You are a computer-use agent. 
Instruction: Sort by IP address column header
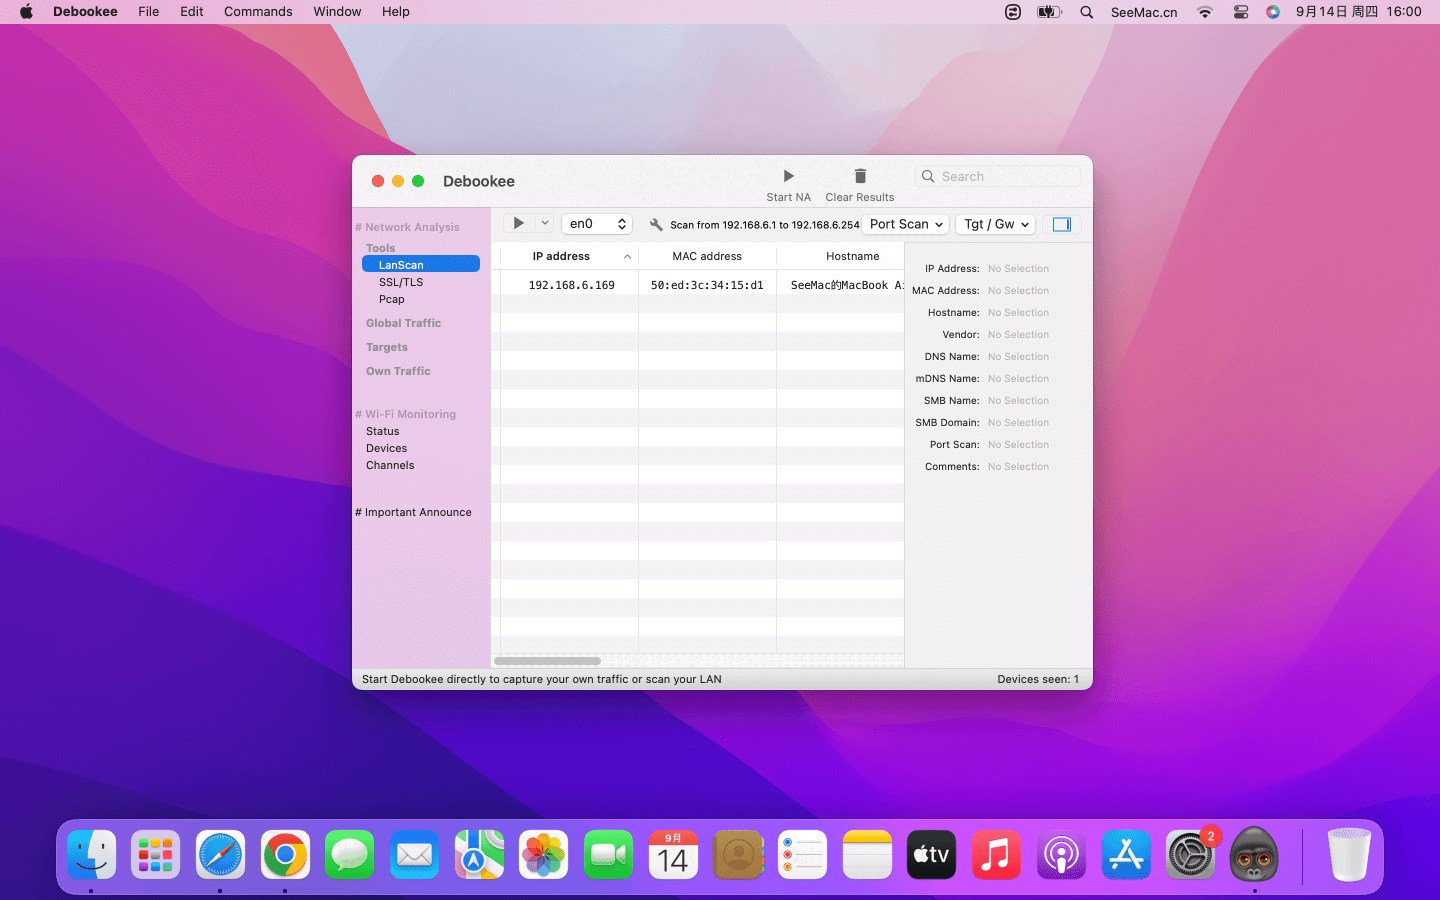pos(569,256)
